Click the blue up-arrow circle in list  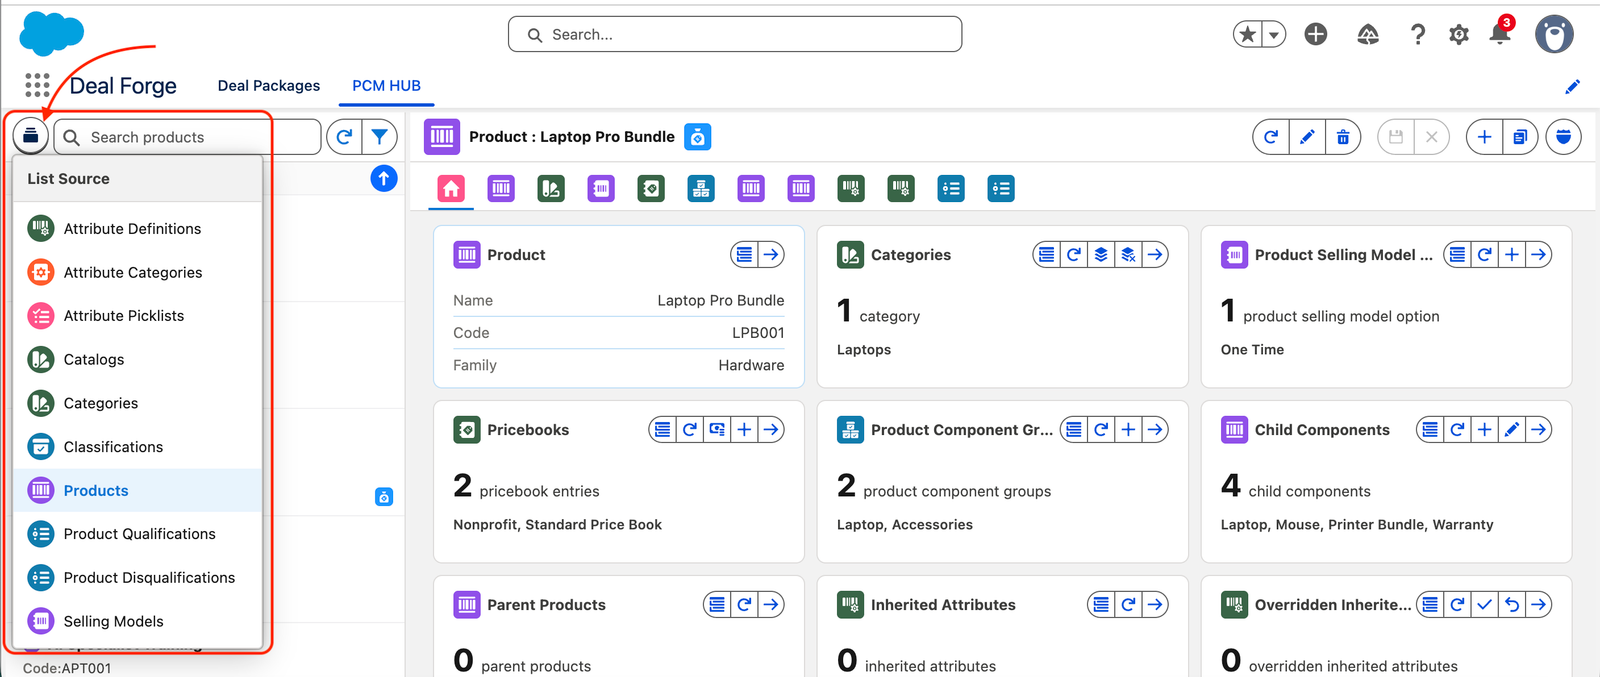(x=384, y=178)
